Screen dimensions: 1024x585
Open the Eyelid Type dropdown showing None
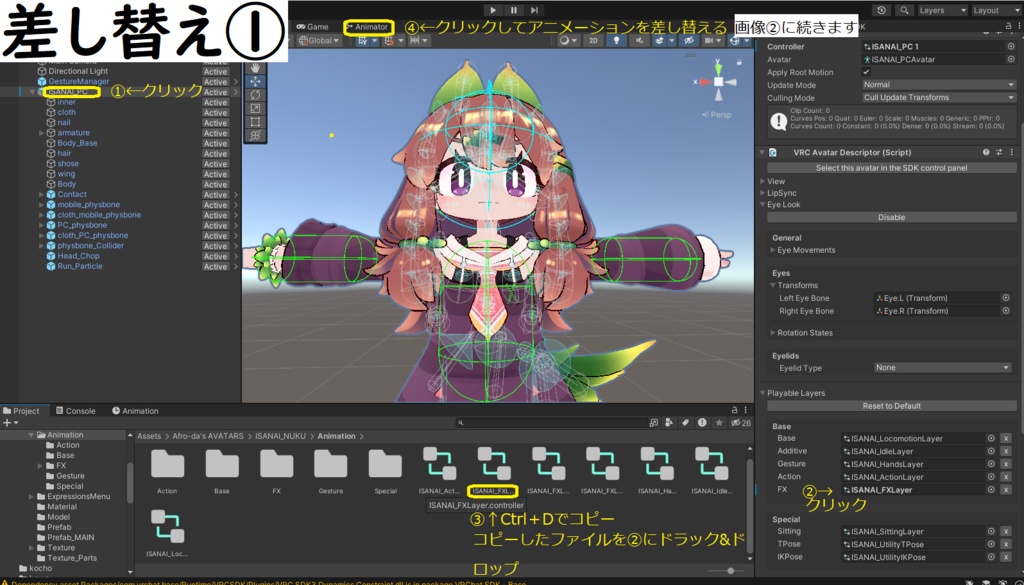[940, 367]
